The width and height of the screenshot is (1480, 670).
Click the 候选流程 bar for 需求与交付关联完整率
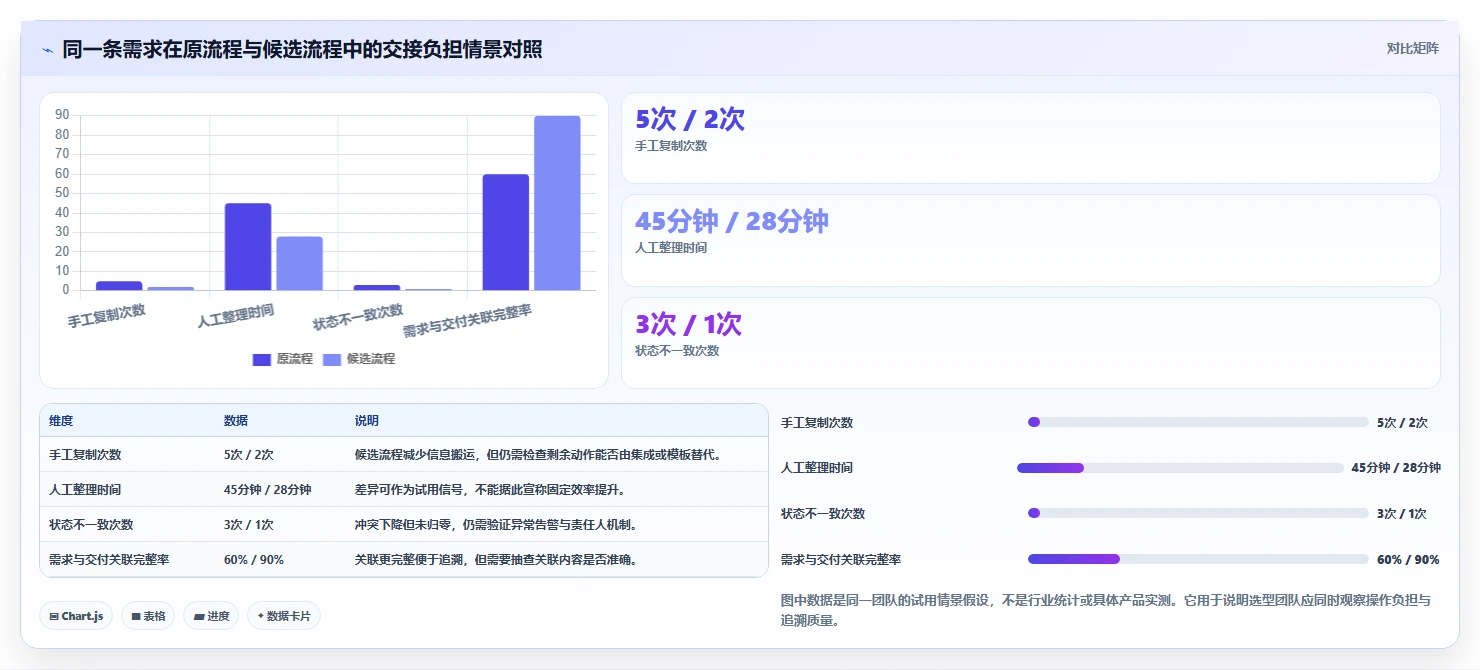pos(557,203)
